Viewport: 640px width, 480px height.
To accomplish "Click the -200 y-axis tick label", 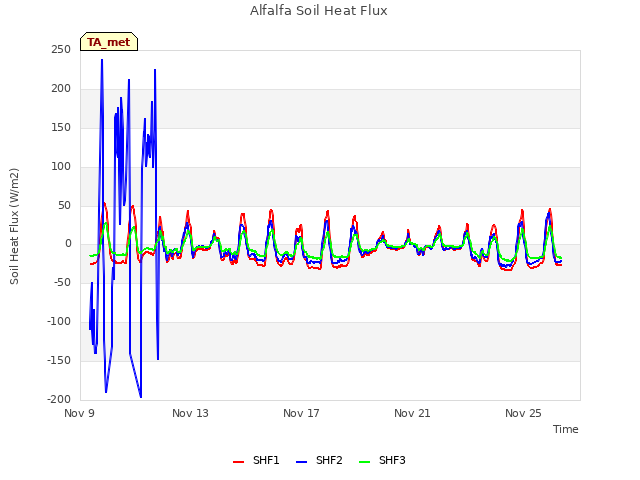I will [59, 399].
